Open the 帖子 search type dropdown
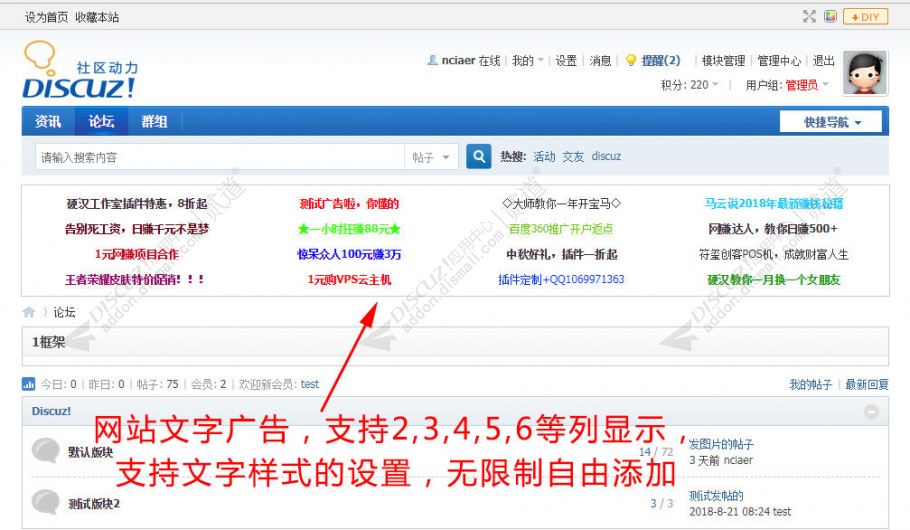This screenshot has height=530, width=910. pyautogui.click(x=431, y=157)
